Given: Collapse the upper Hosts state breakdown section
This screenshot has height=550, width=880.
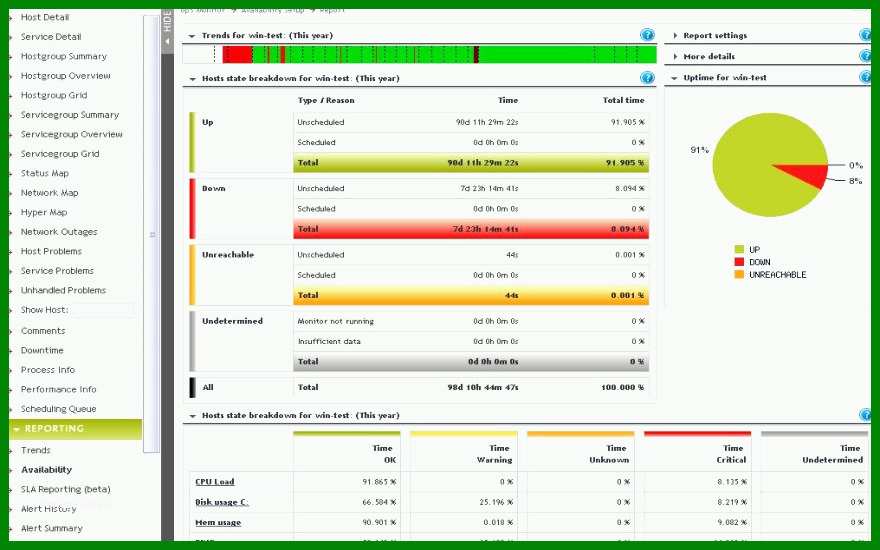Looking at the screenshot, I should coord(192,79).
